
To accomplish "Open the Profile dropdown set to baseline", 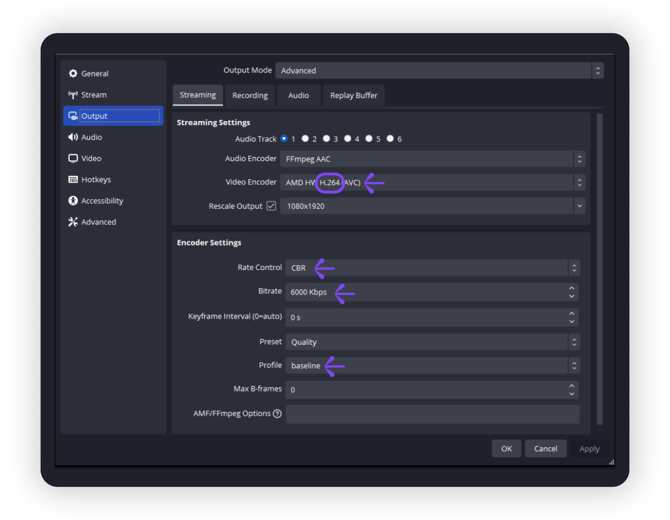I will (432, 366).
